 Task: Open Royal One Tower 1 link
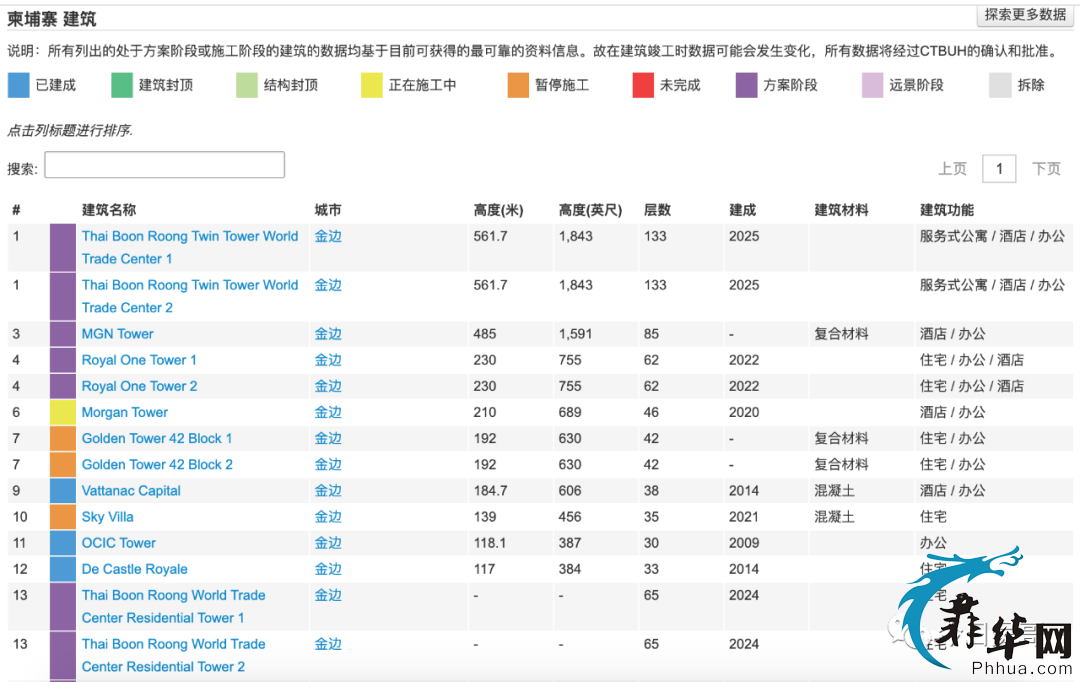point(139,360)
